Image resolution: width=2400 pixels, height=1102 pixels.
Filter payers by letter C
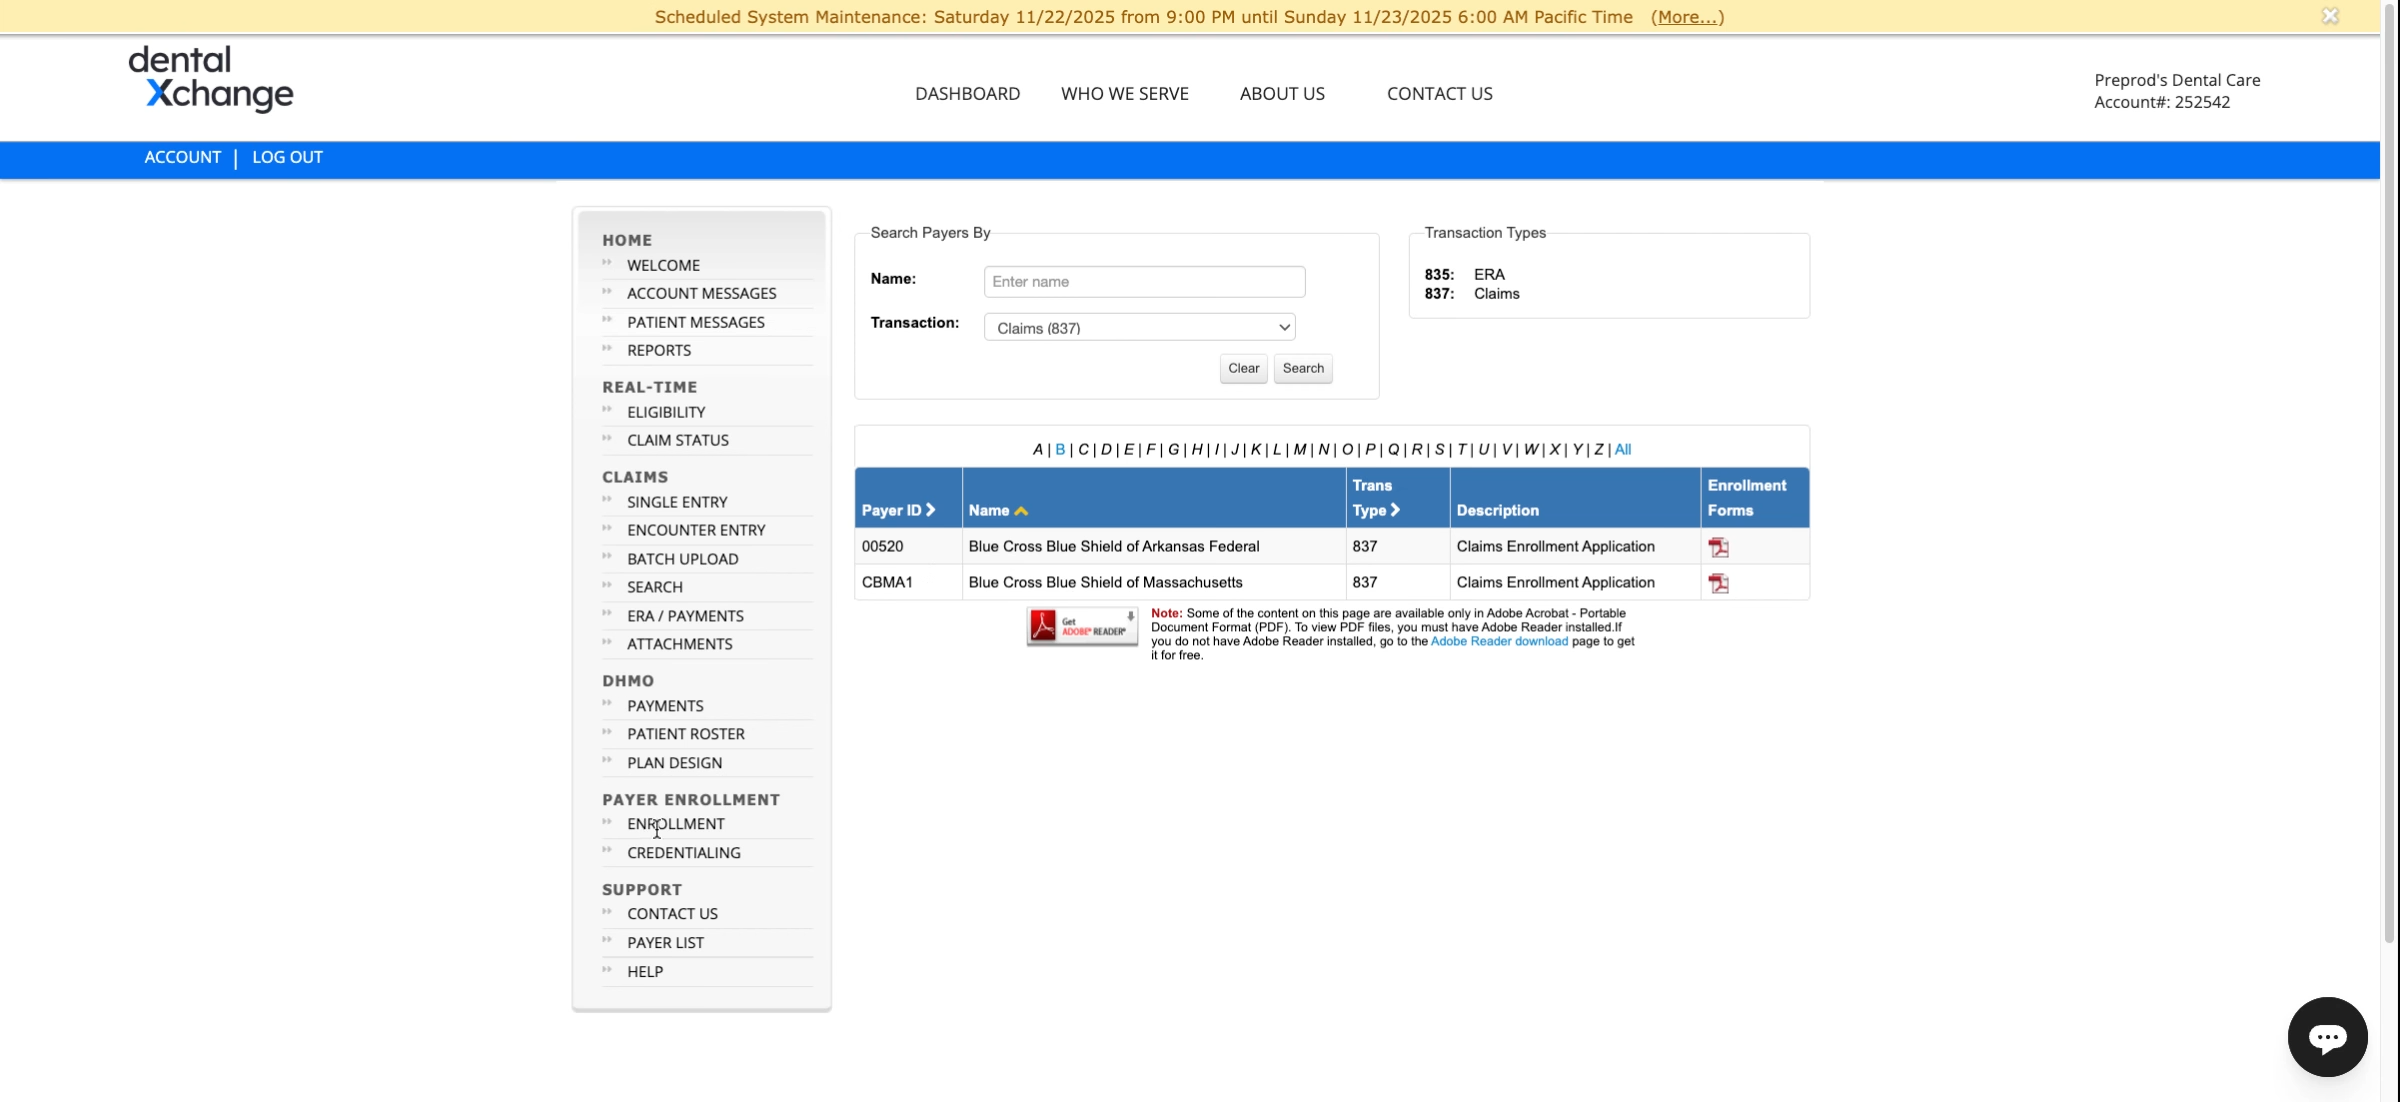[1082, 450]
